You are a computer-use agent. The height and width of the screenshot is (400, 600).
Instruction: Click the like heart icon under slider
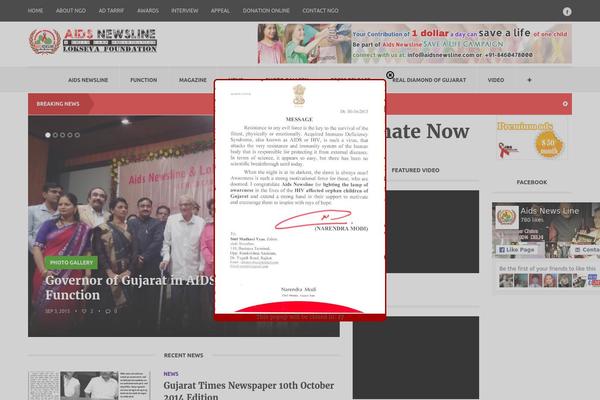tap(84, 311)
